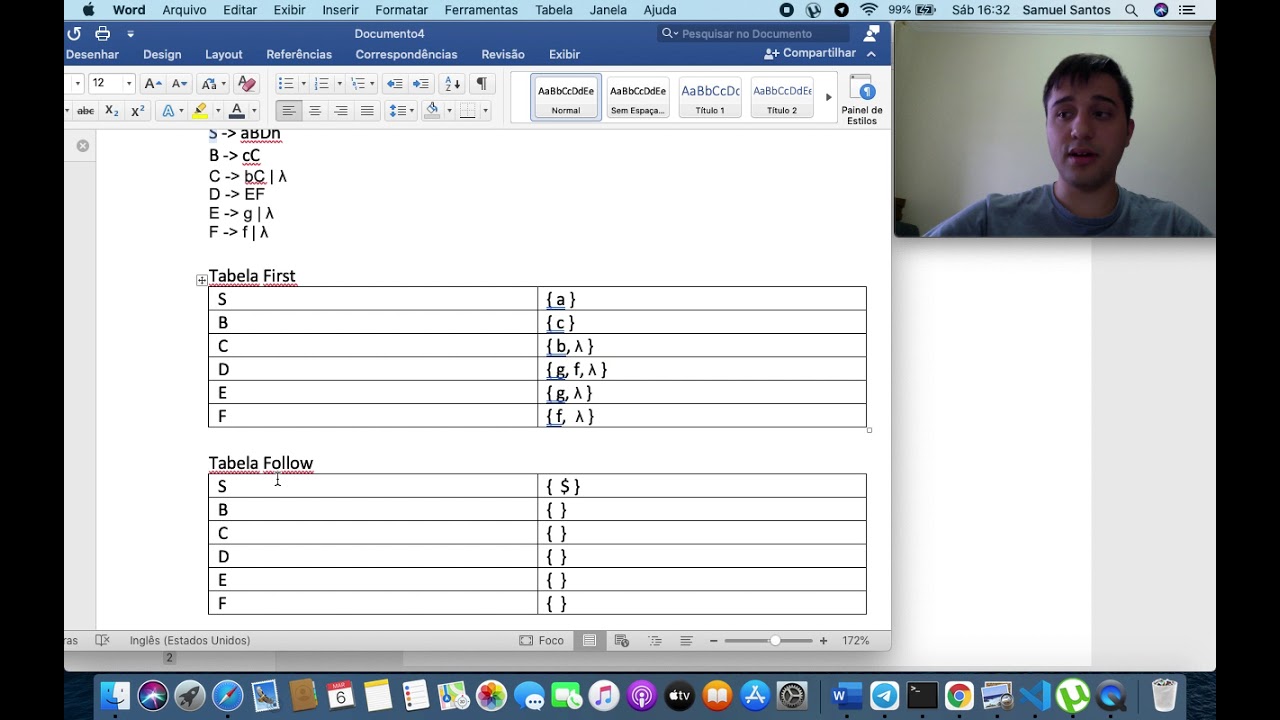Open the Tabela menu in the menu bar
Viewport: 1280px width, 720px height.
point(554,10)
